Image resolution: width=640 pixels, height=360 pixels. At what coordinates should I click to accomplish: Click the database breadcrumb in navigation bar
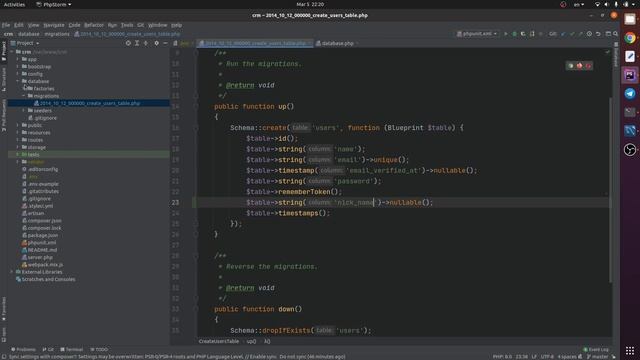[29, 34]
